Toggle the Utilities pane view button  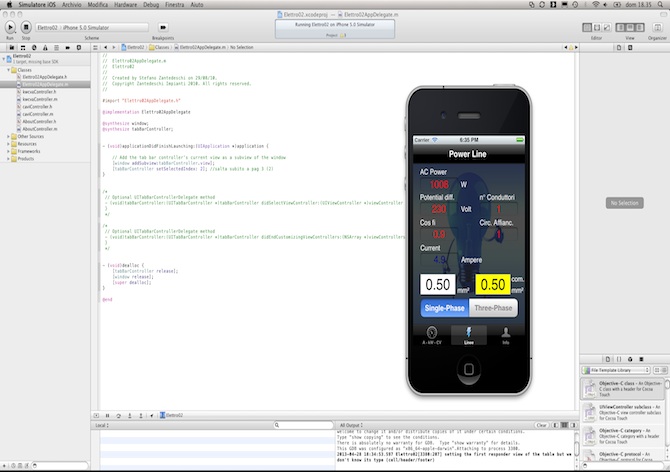click(640, 27)
